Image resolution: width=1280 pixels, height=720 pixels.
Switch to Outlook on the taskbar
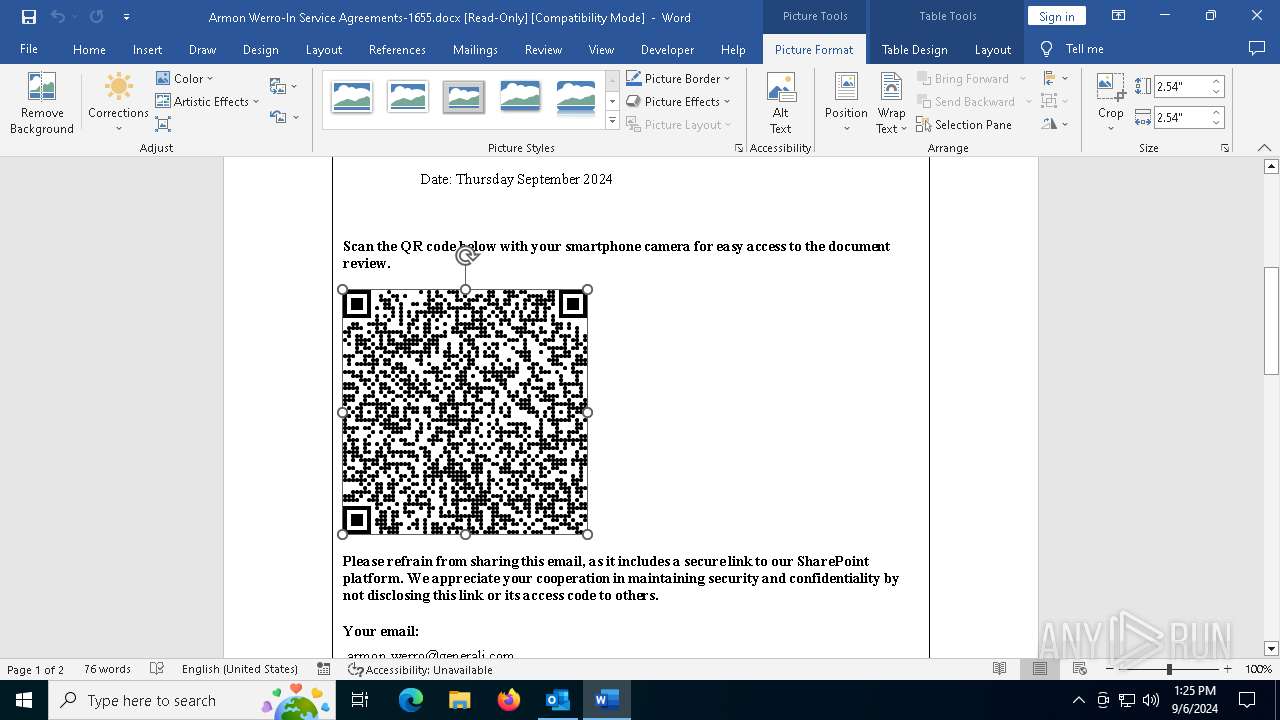coord(557,700)
